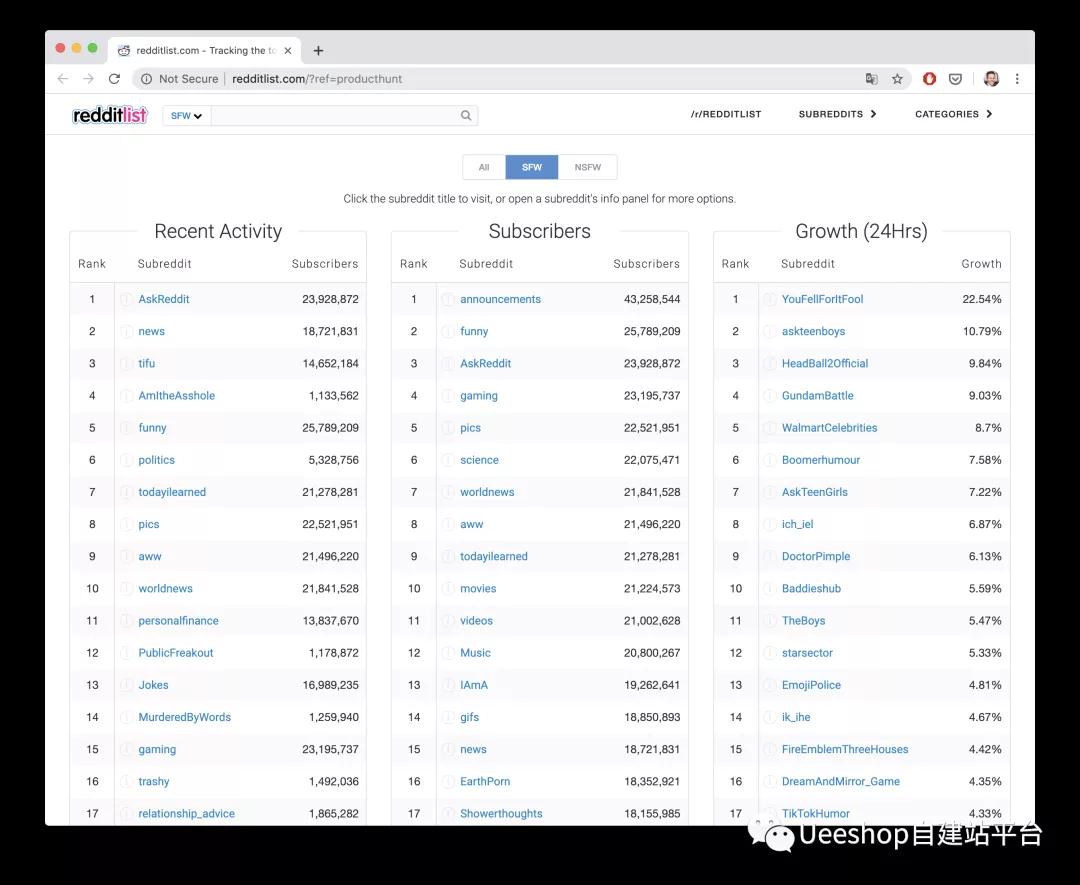The width and height of the screenshot is (1080, 885).
Task: Open the Boomerhumour subreddit link
Action: coord(821,459)
